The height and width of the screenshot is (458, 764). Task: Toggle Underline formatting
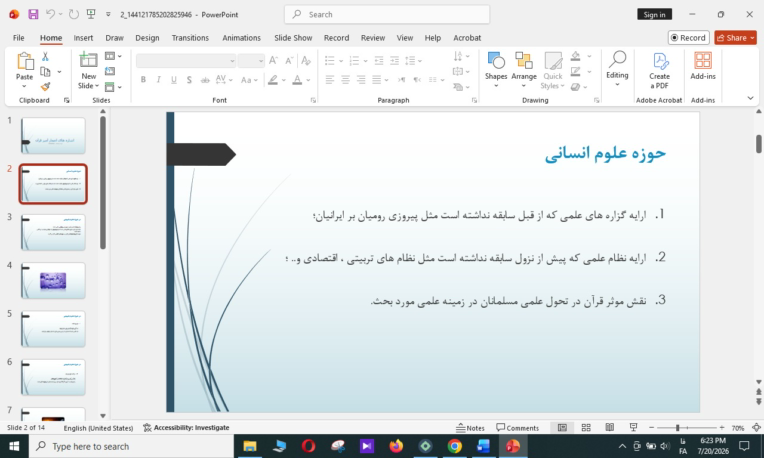(174, 79)
